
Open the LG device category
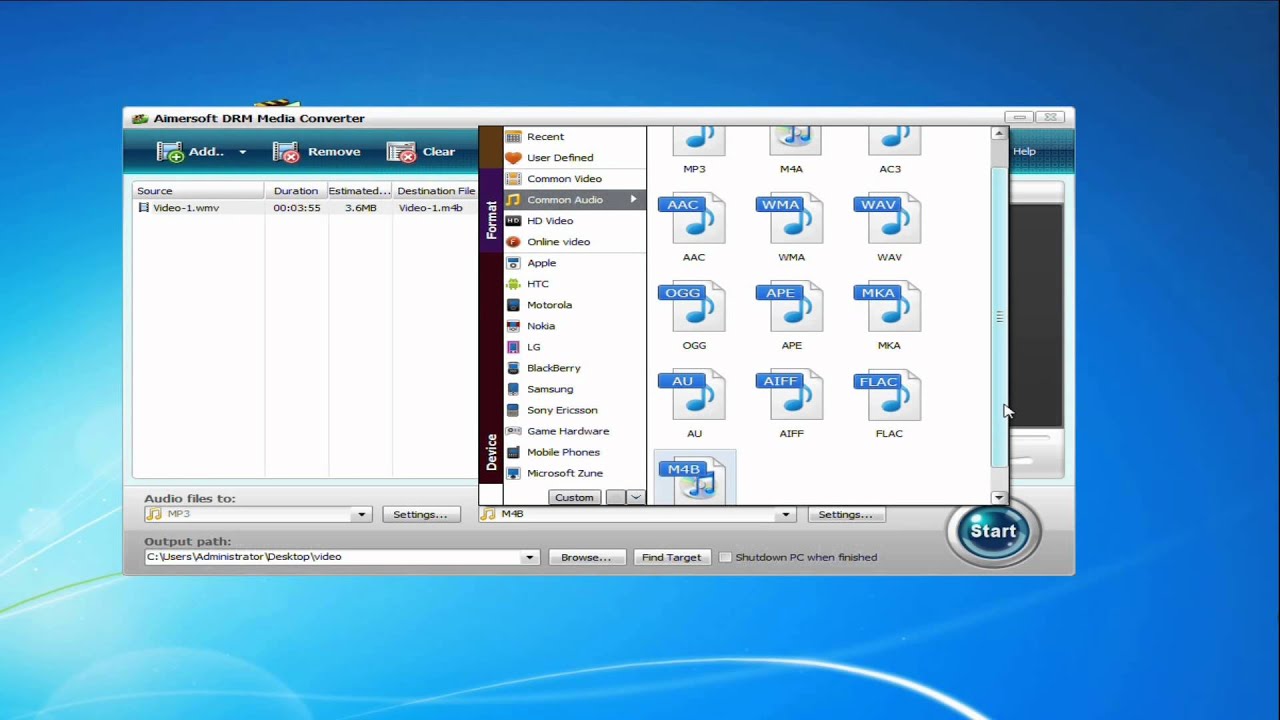pos(575,346)
